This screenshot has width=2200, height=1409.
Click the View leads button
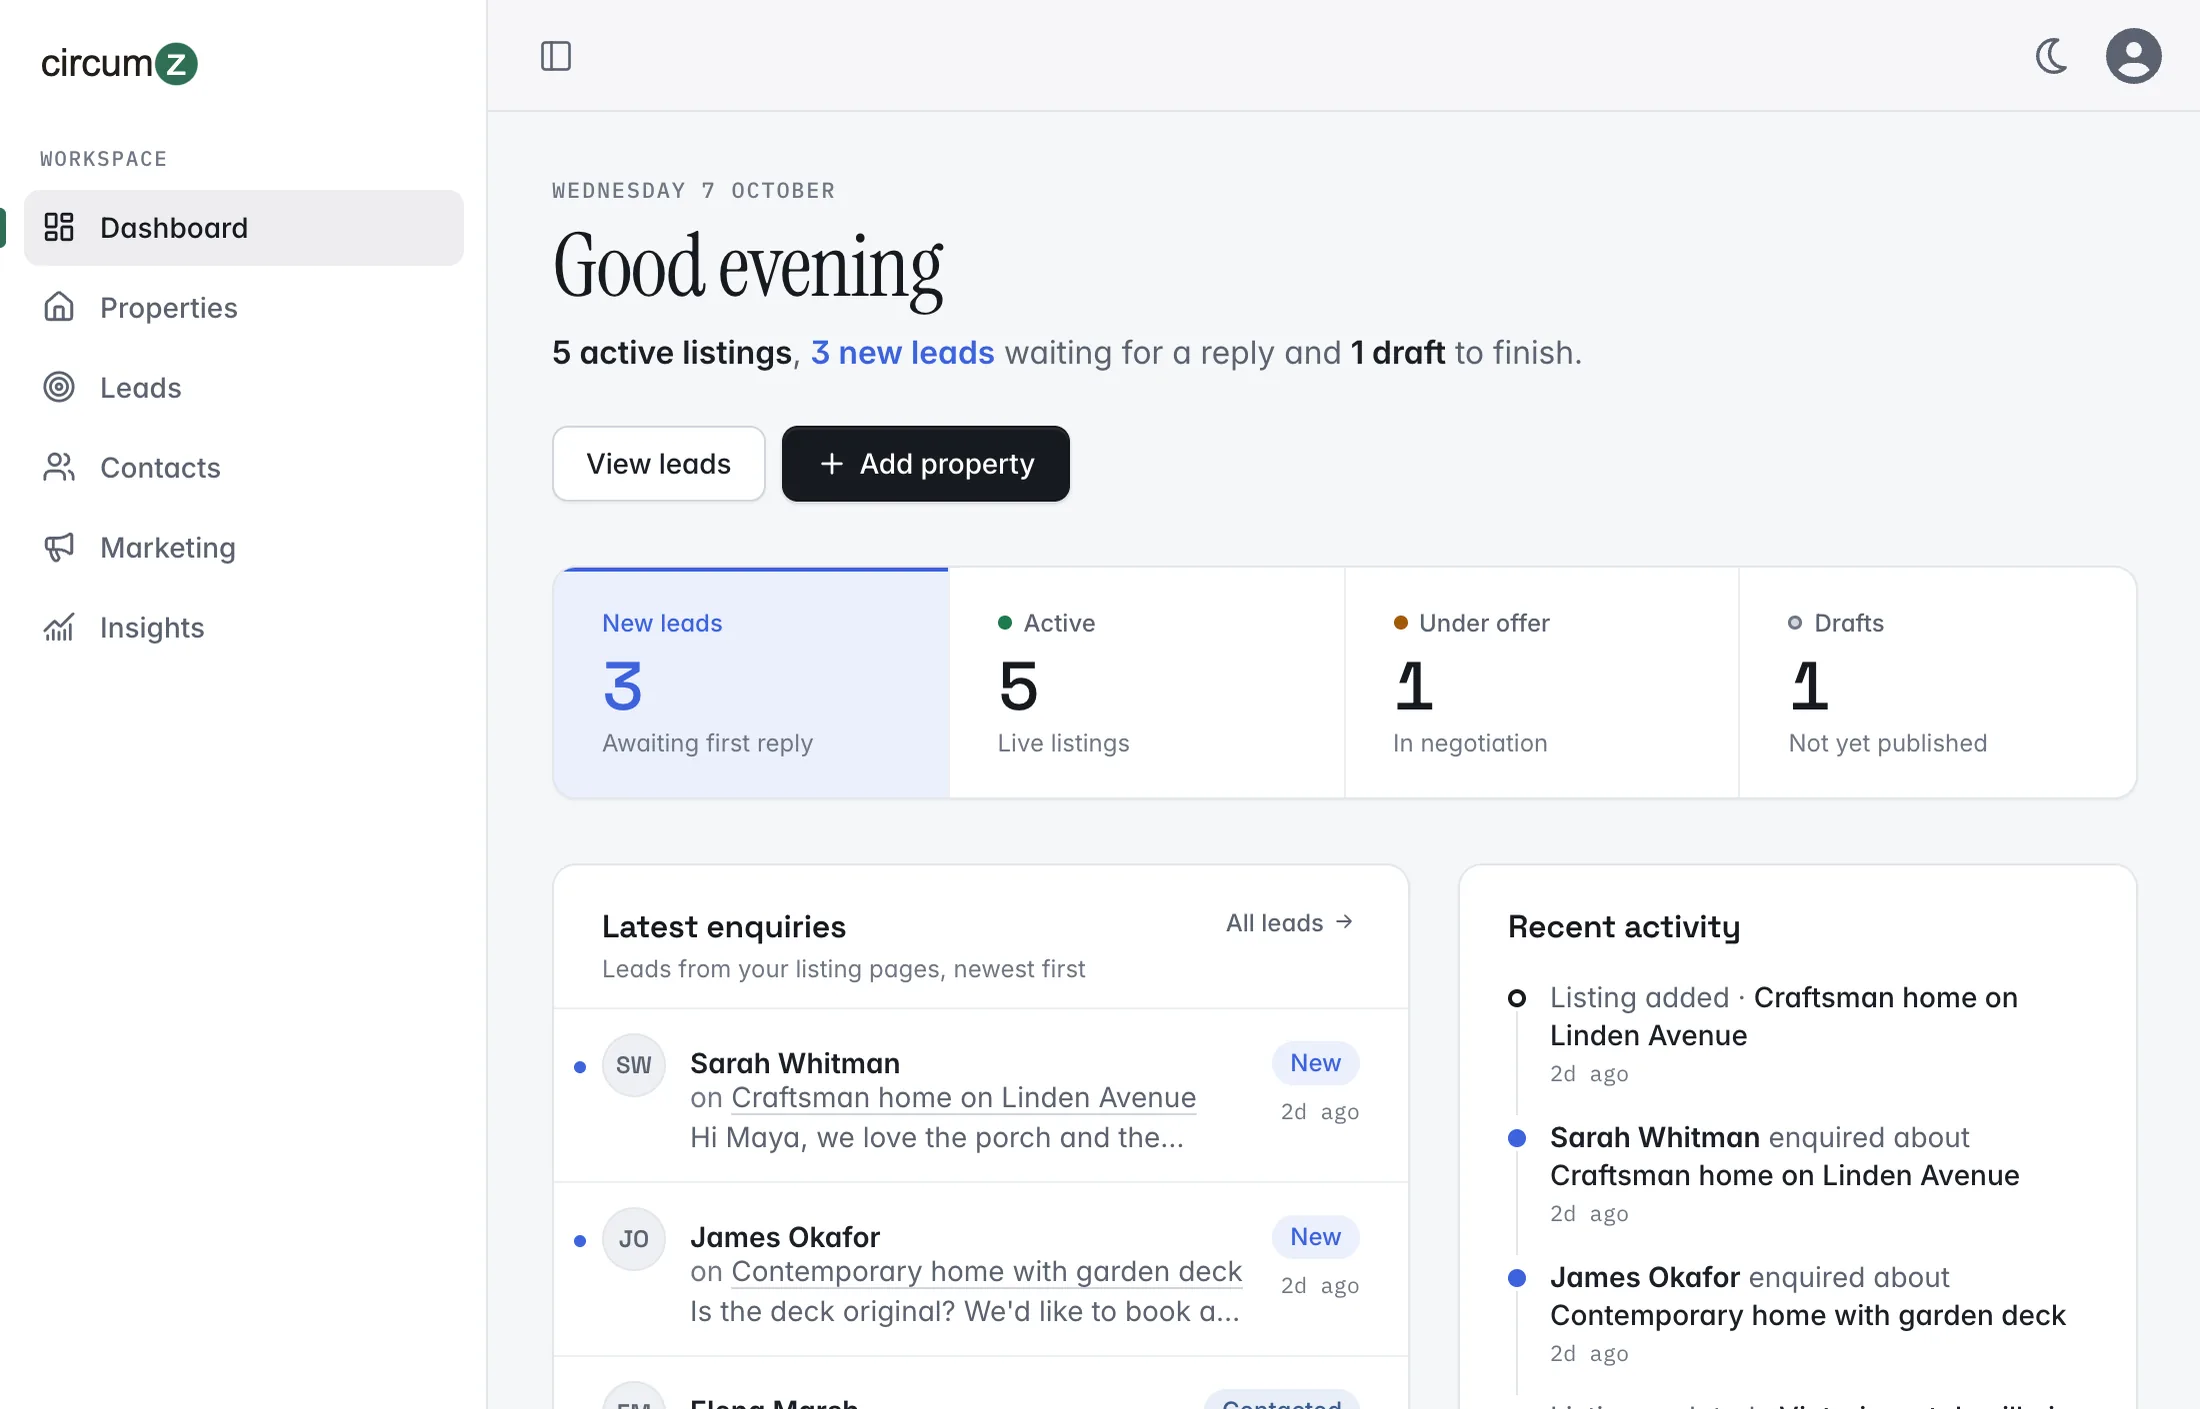659,464
